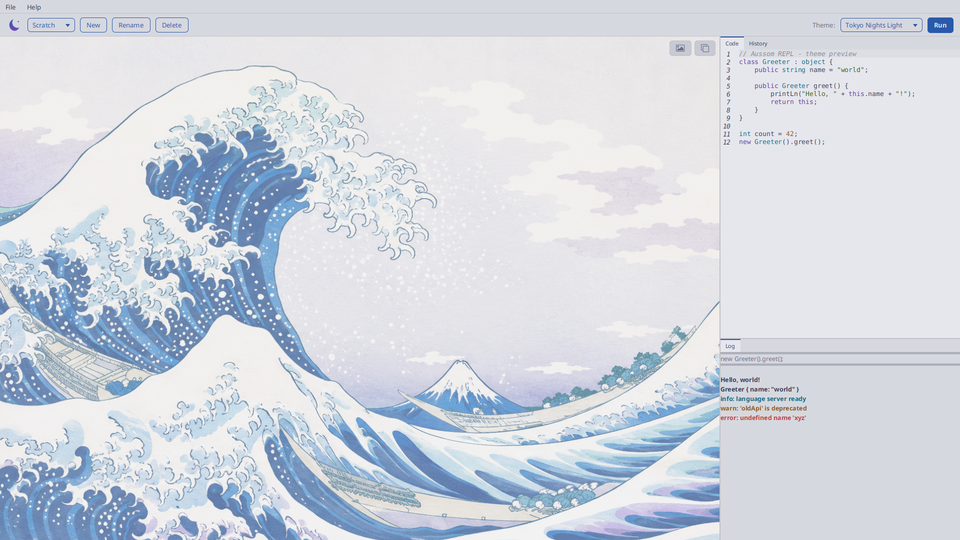Click the crescent moon app logo
Screen dimensions: 960x540
coord(14,25)
